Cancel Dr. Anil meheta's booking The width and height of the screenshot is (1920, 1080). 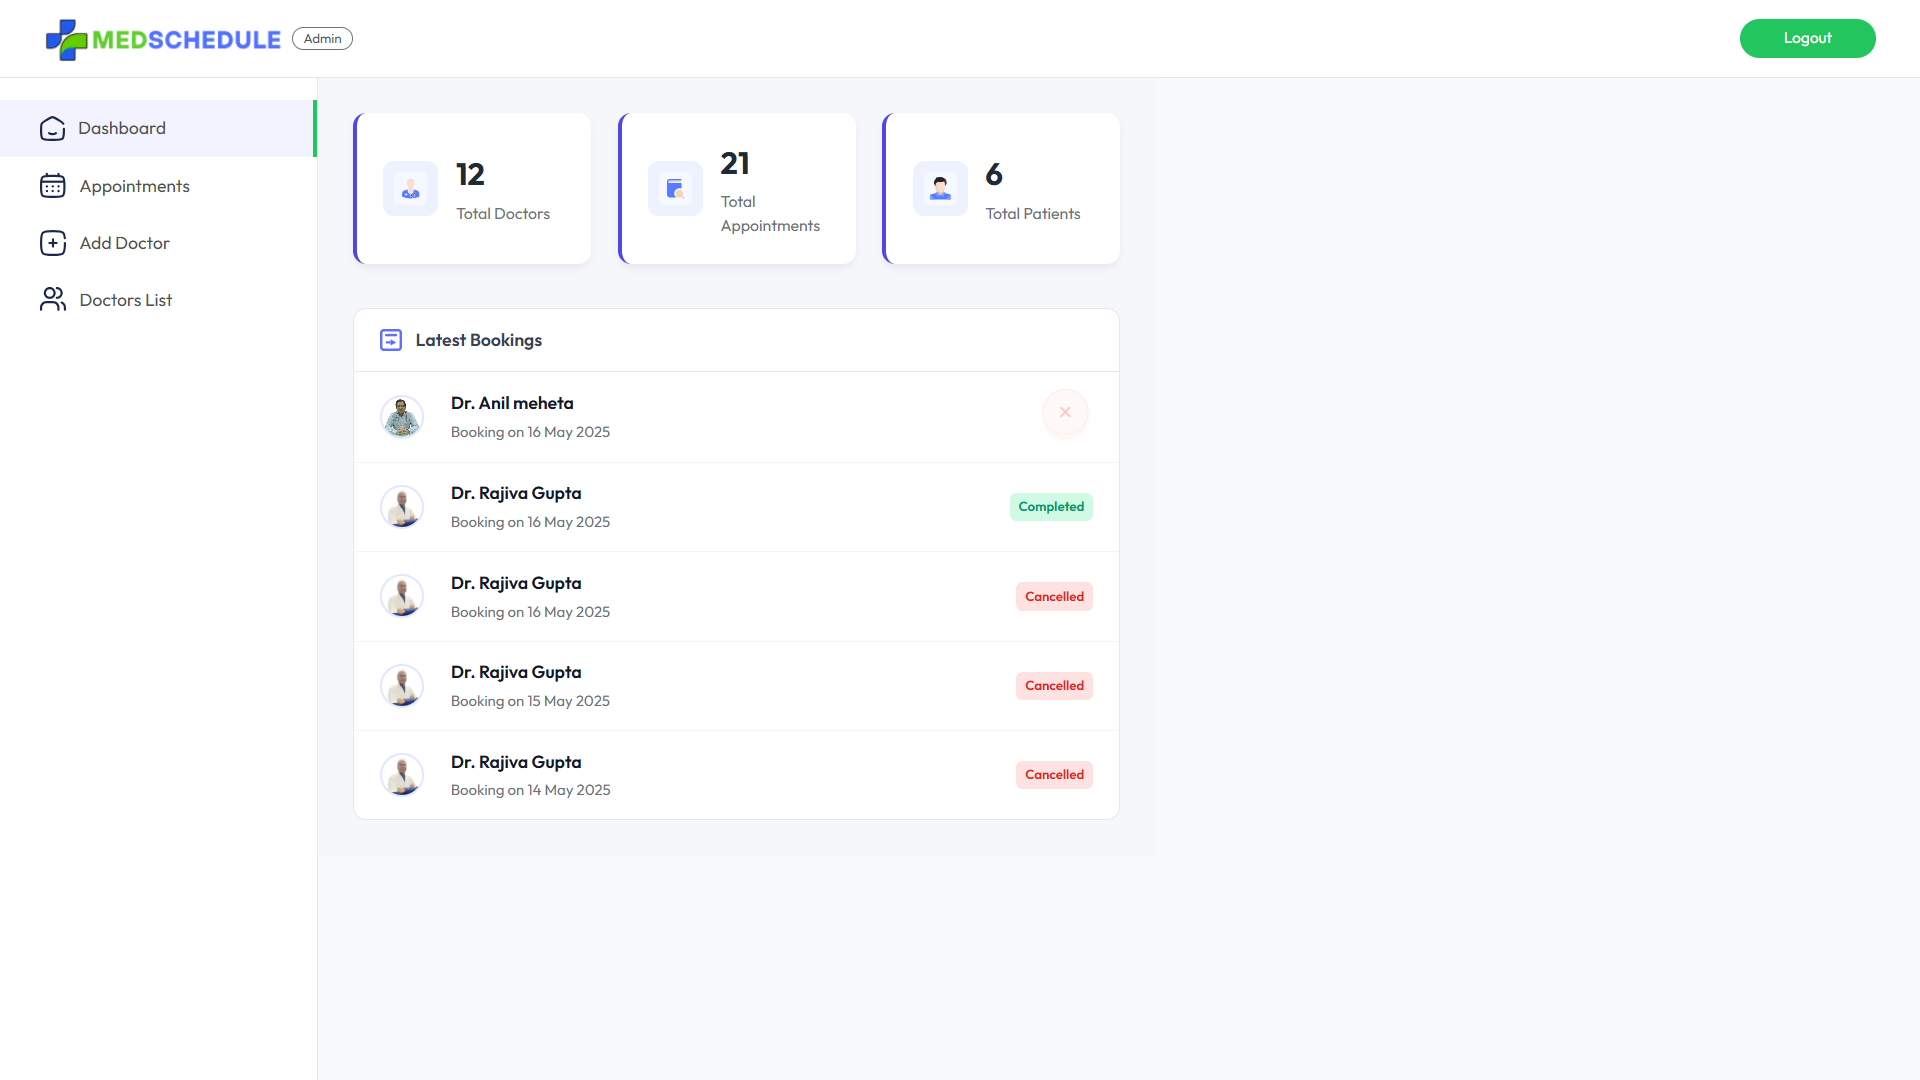1065,413
